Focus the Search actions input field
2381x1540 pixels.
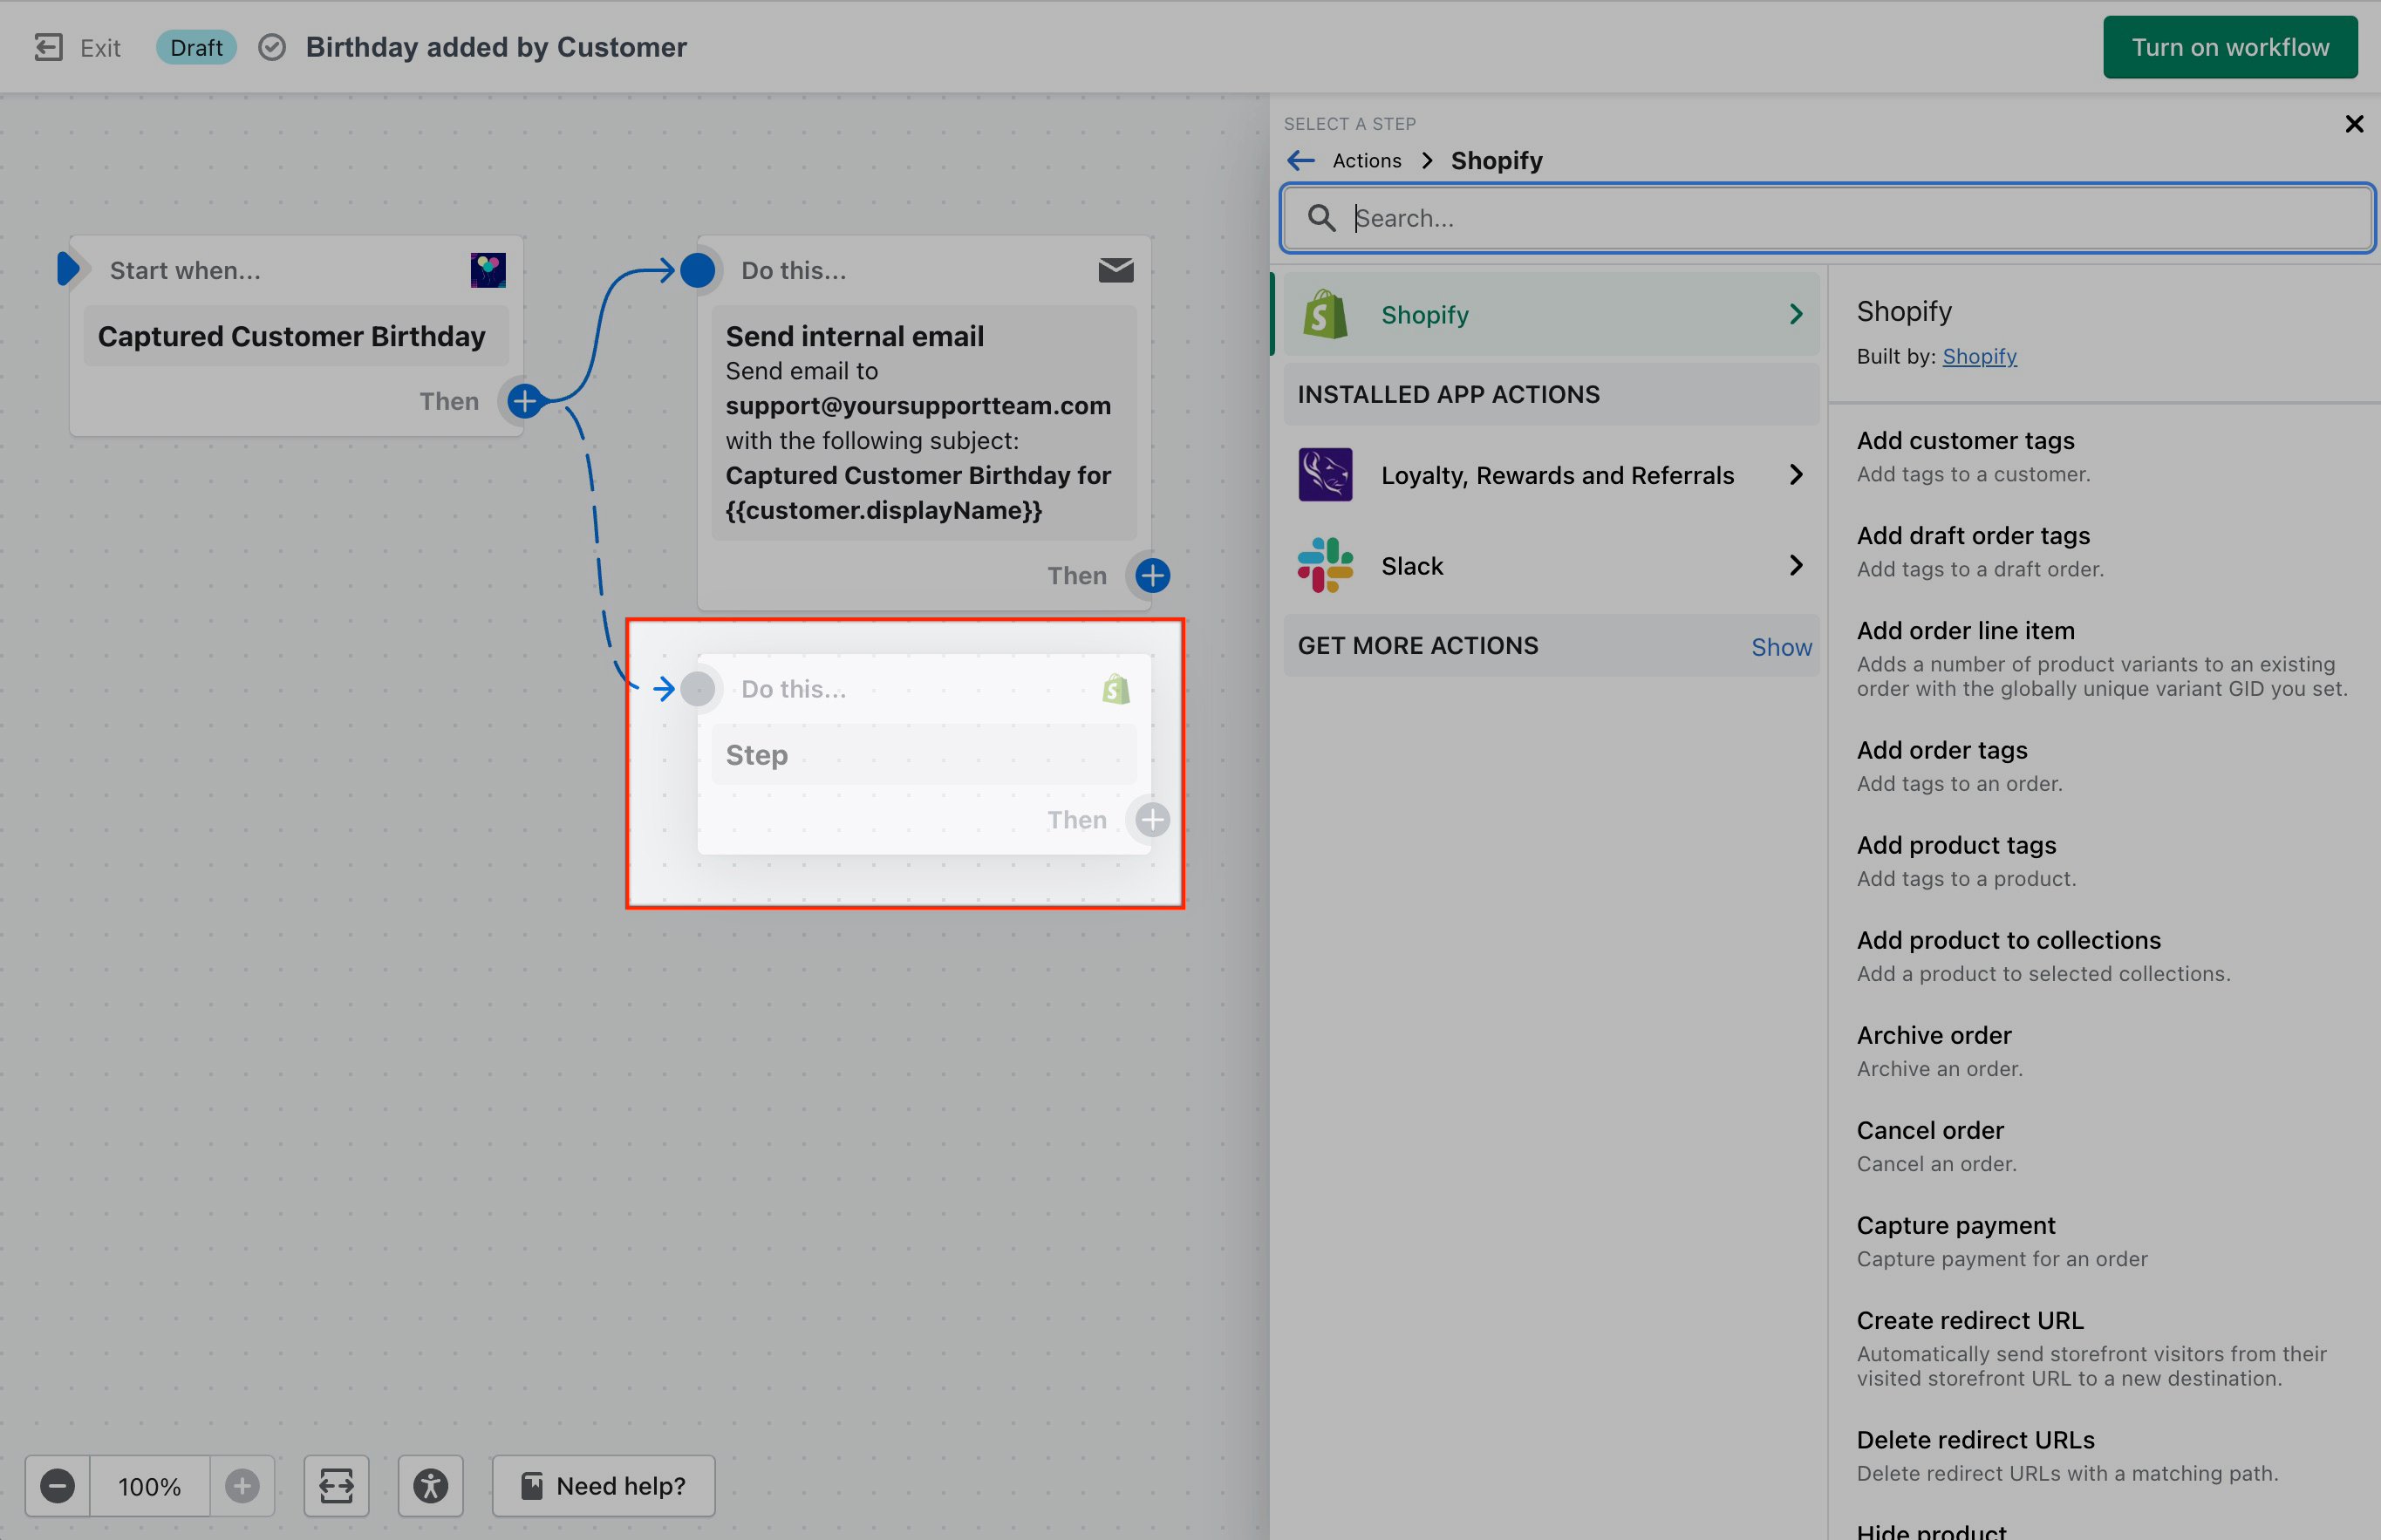click(1828, 218)
